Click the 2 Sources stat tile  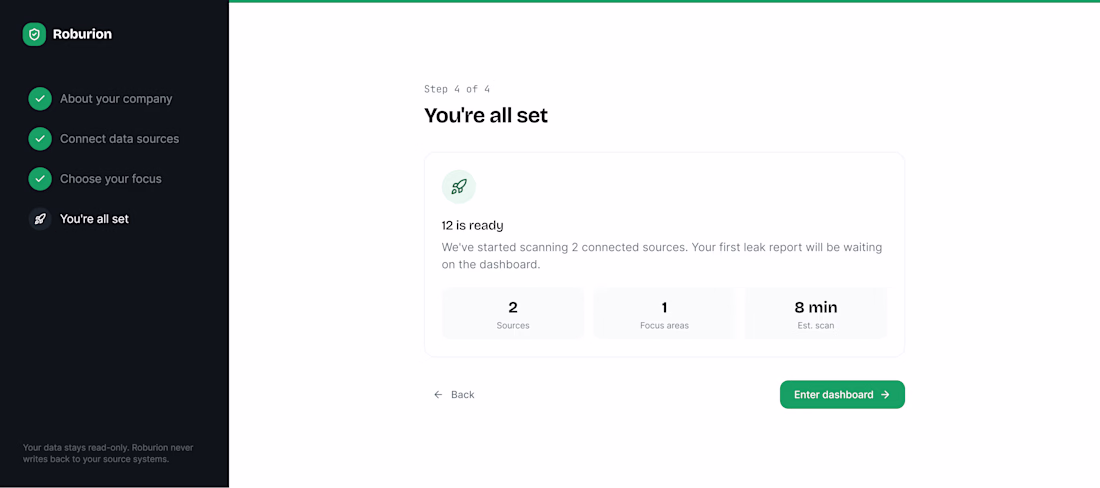[513, 313]
